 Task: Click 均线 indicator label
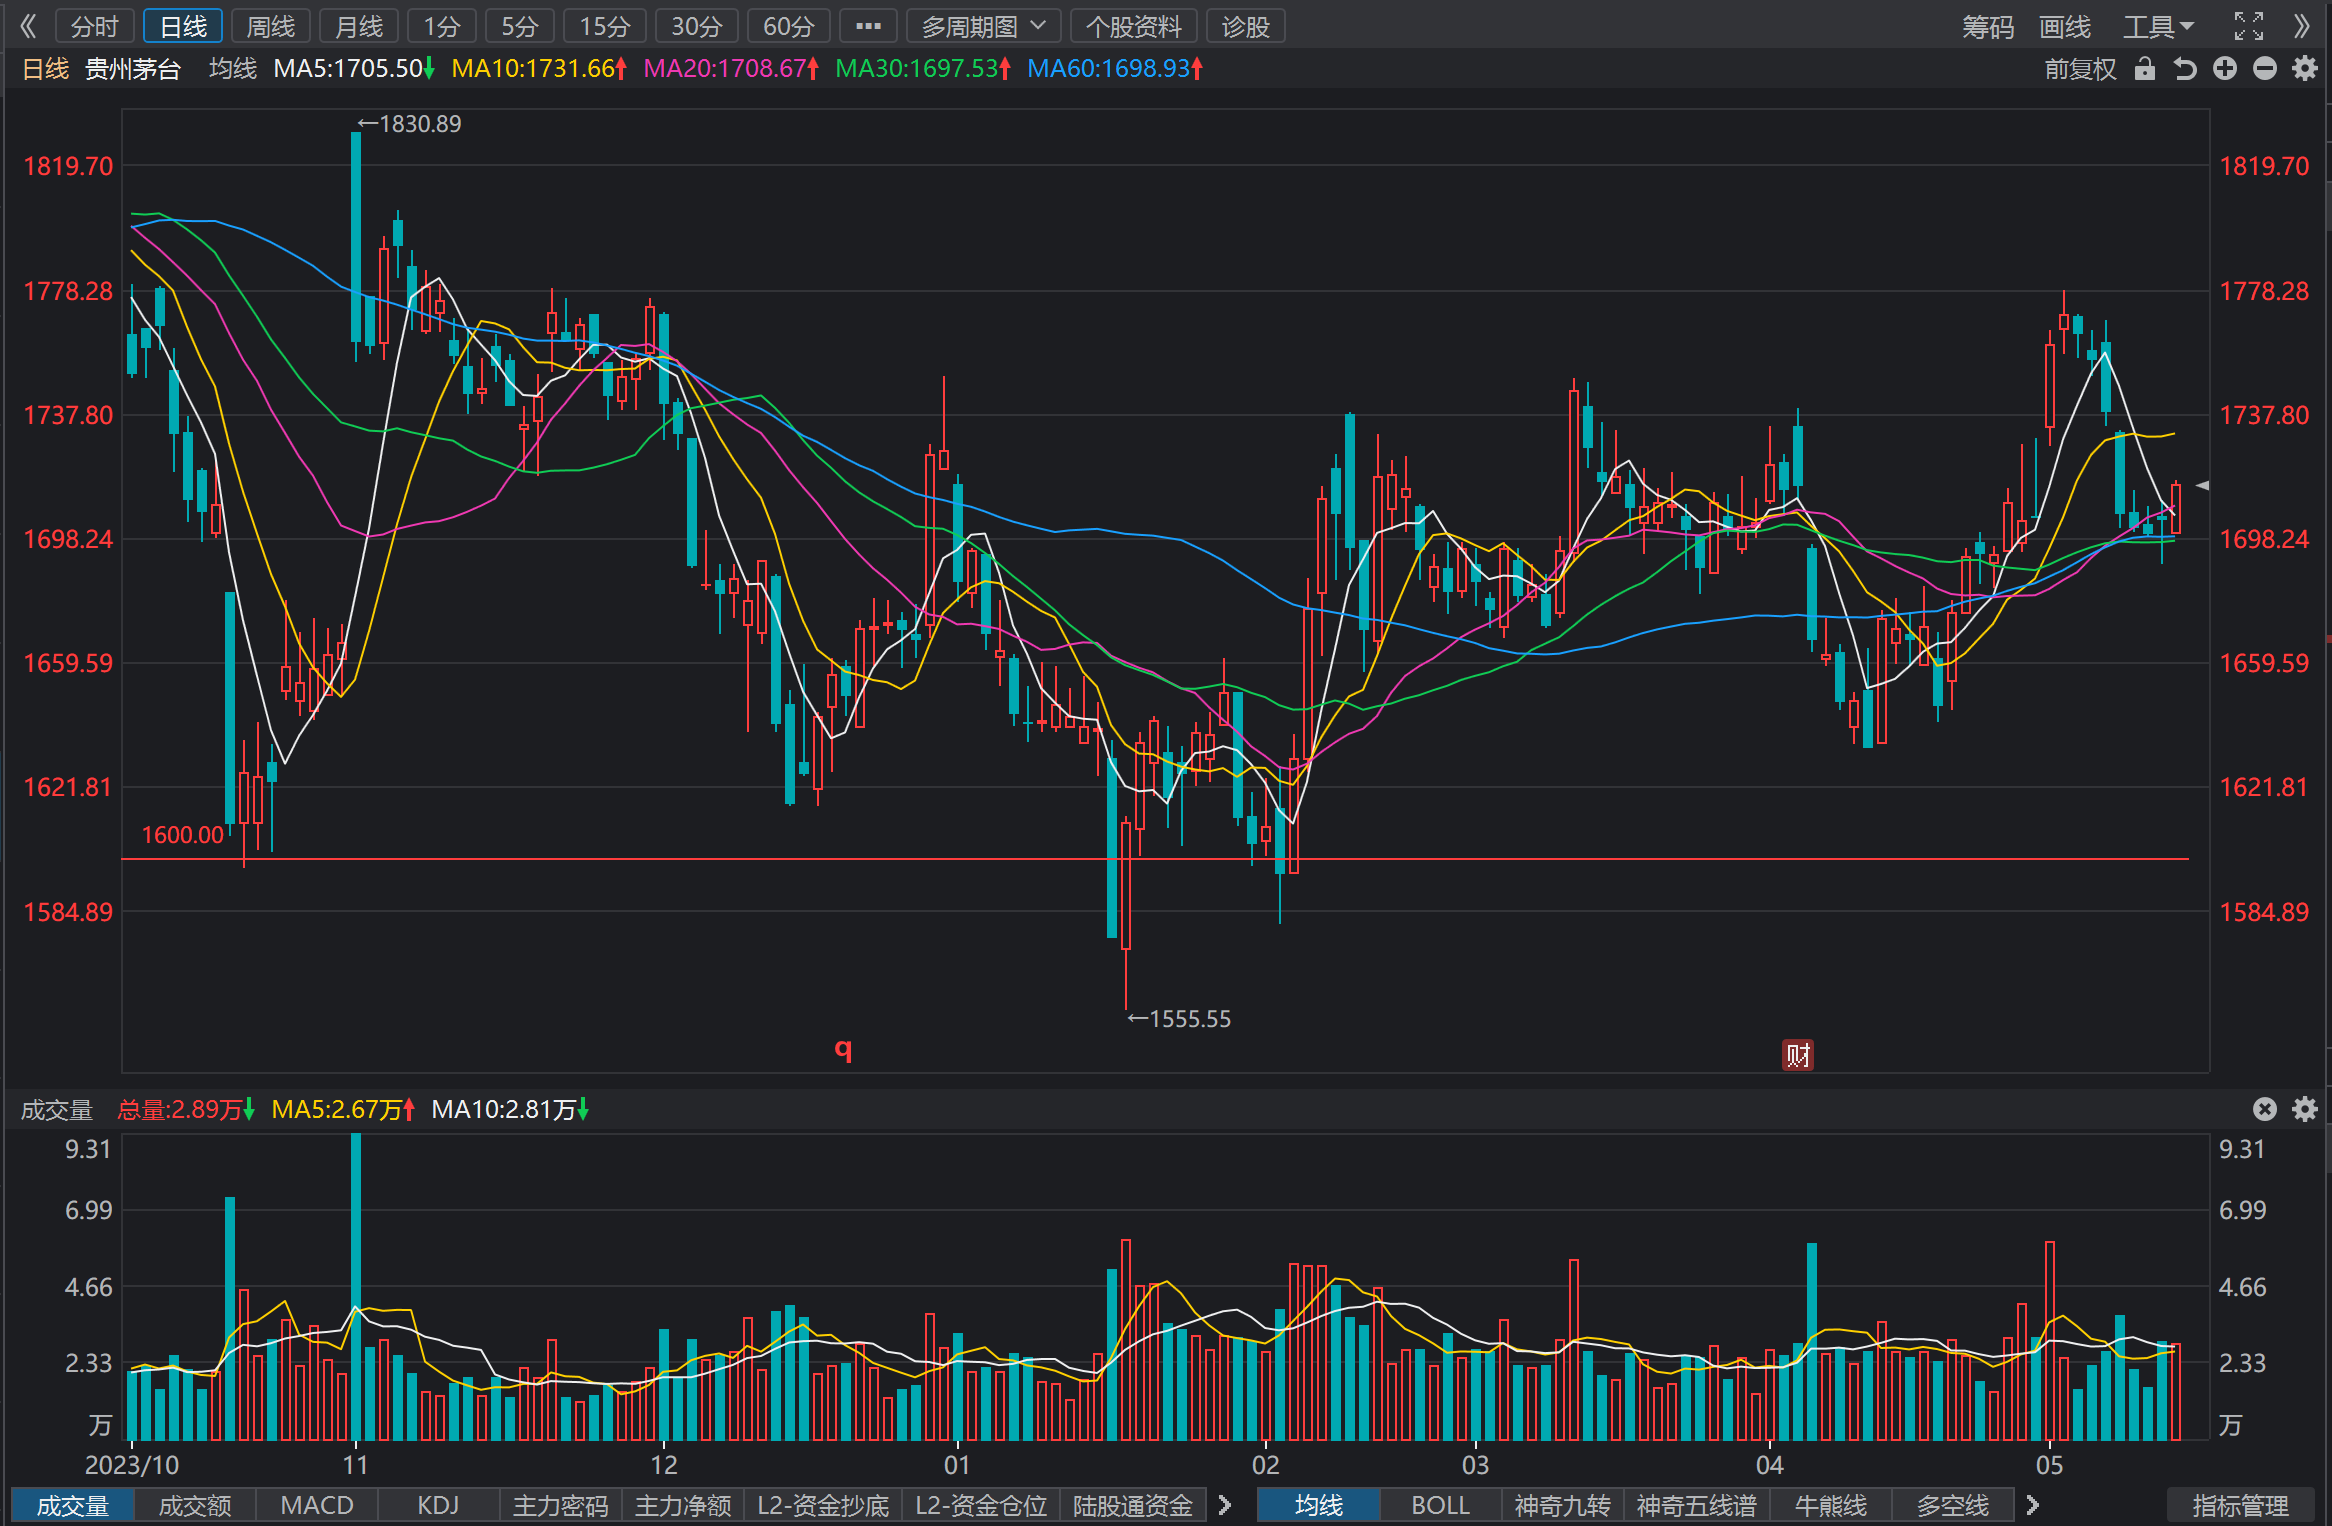pyautogui.click(x=233, y=68)
